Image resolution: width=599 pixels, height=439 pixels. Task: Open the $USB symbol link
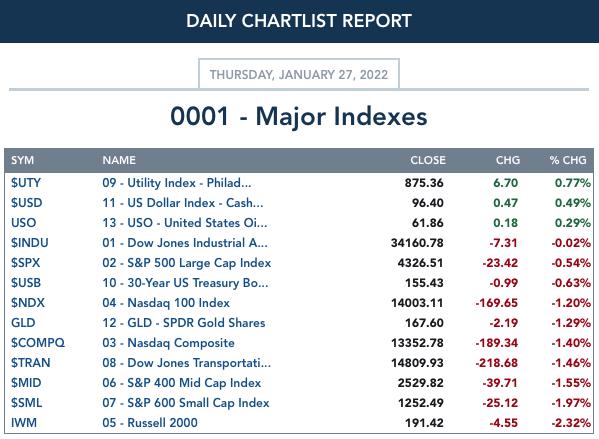pyautogui.click(x=26, y=283)
